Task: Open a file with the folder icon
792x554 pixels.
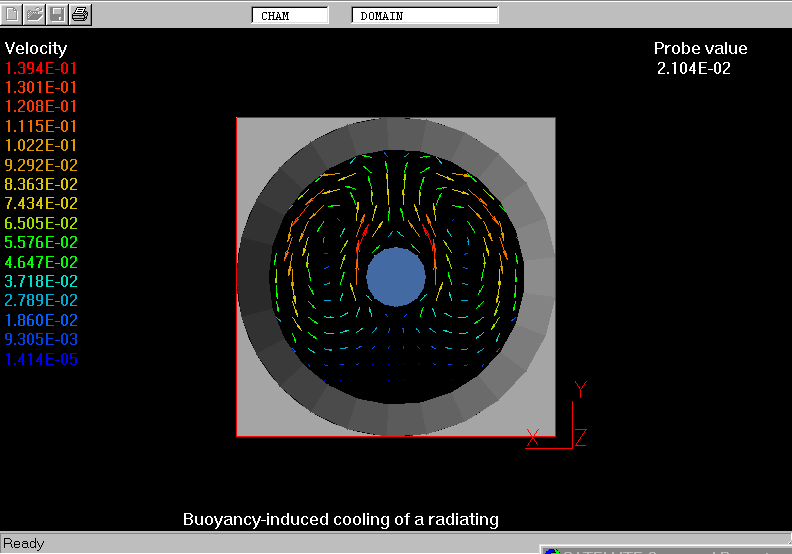Action: pyautogui.click(x=35, y=14)
